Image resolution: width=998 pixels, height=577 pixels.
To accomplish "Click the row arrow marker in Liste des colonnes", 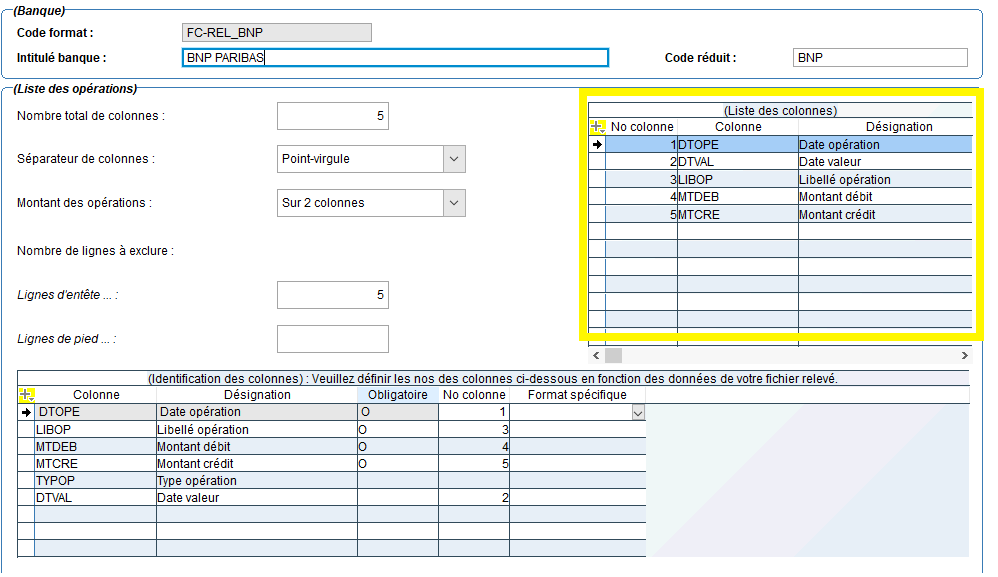I will (597, 144).
